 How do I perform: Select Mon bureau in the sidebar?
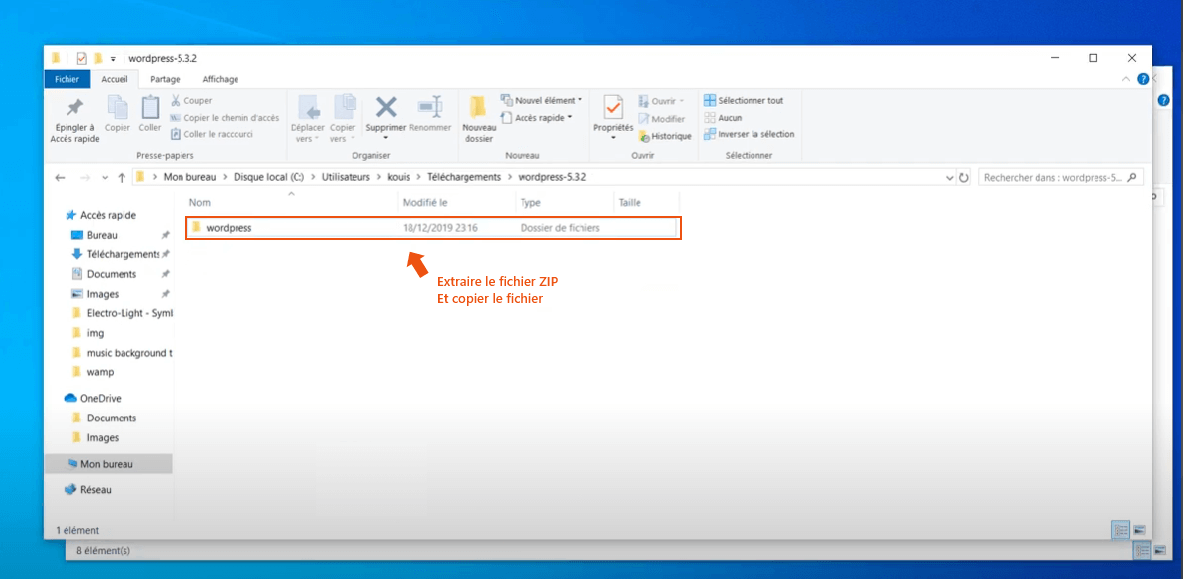tap(108, 464)
